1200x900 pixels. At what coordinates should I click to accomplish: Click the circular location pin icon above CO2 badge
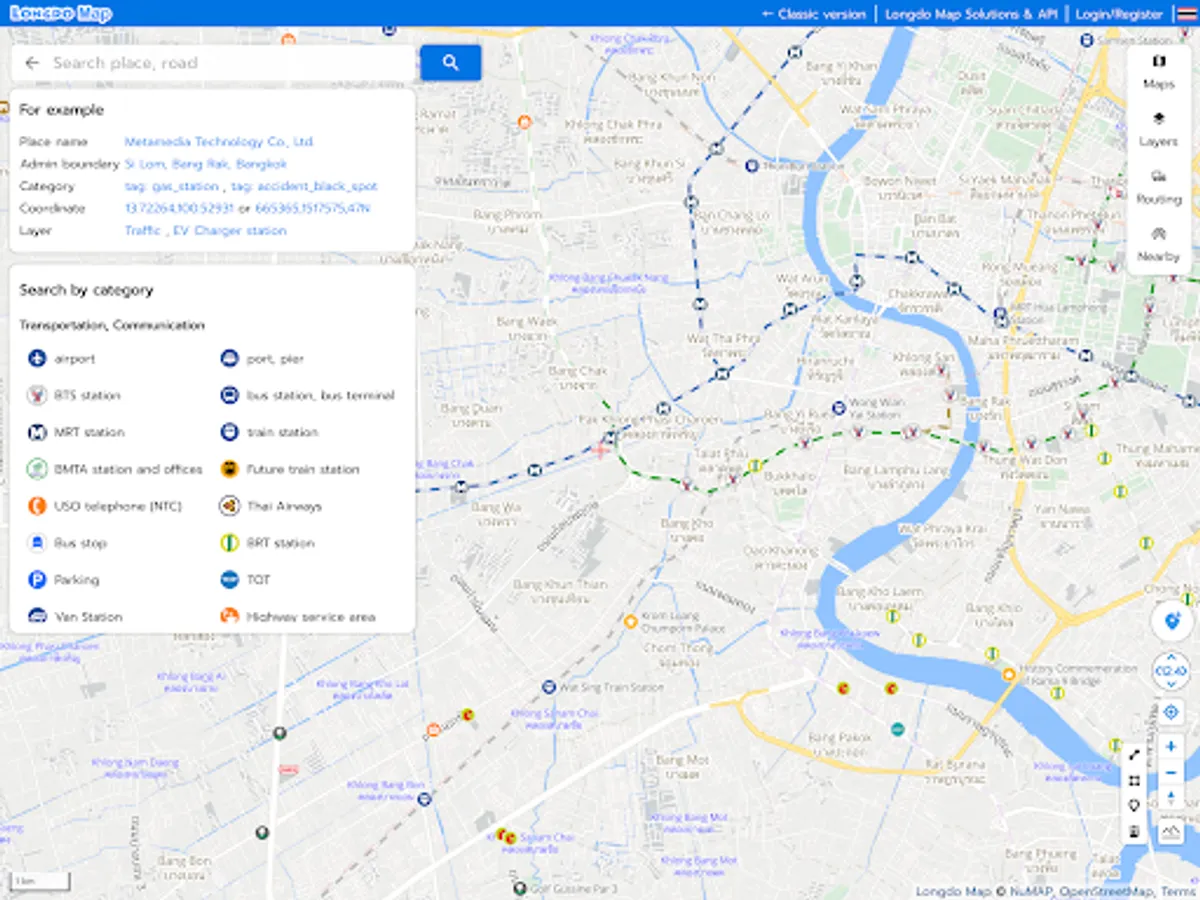(x=1172, y=621)
